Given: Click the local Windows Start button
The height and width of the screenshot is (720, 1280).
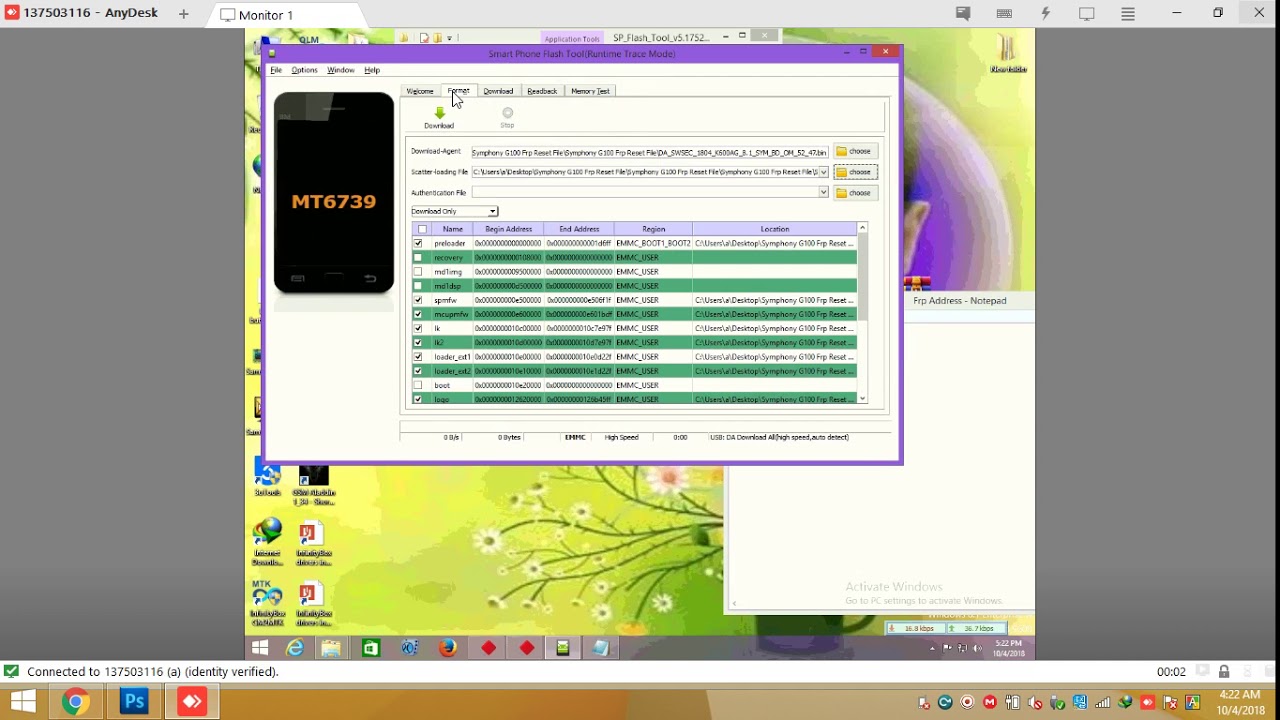Looking at the screenshot, I should pos(23,702).
